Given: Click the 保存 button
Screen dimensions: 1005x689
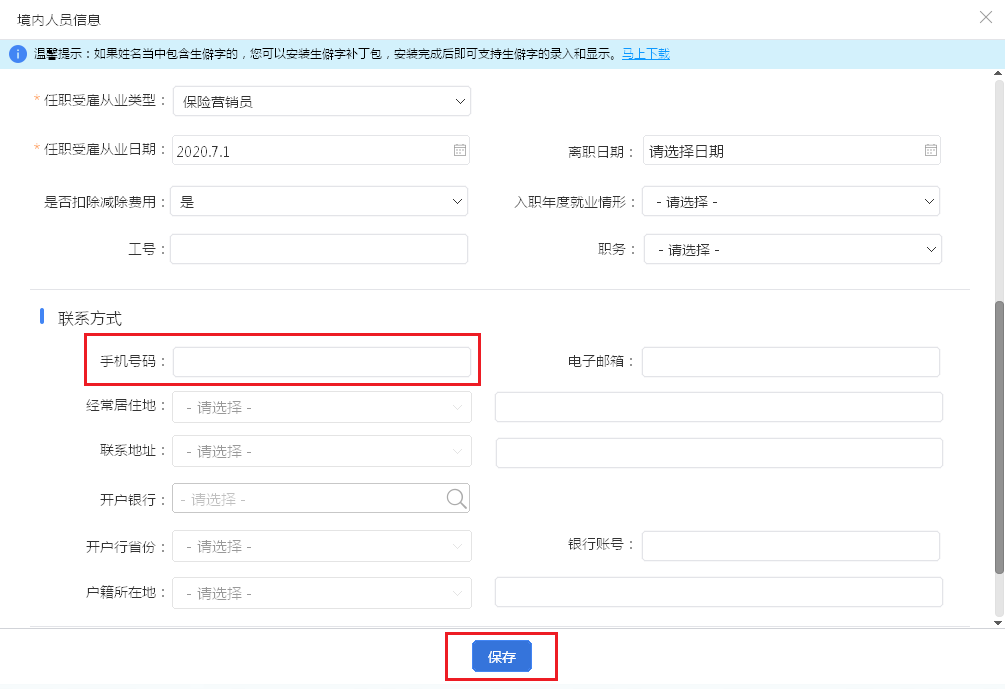Looking at the screenshot, I should [502, 656].
